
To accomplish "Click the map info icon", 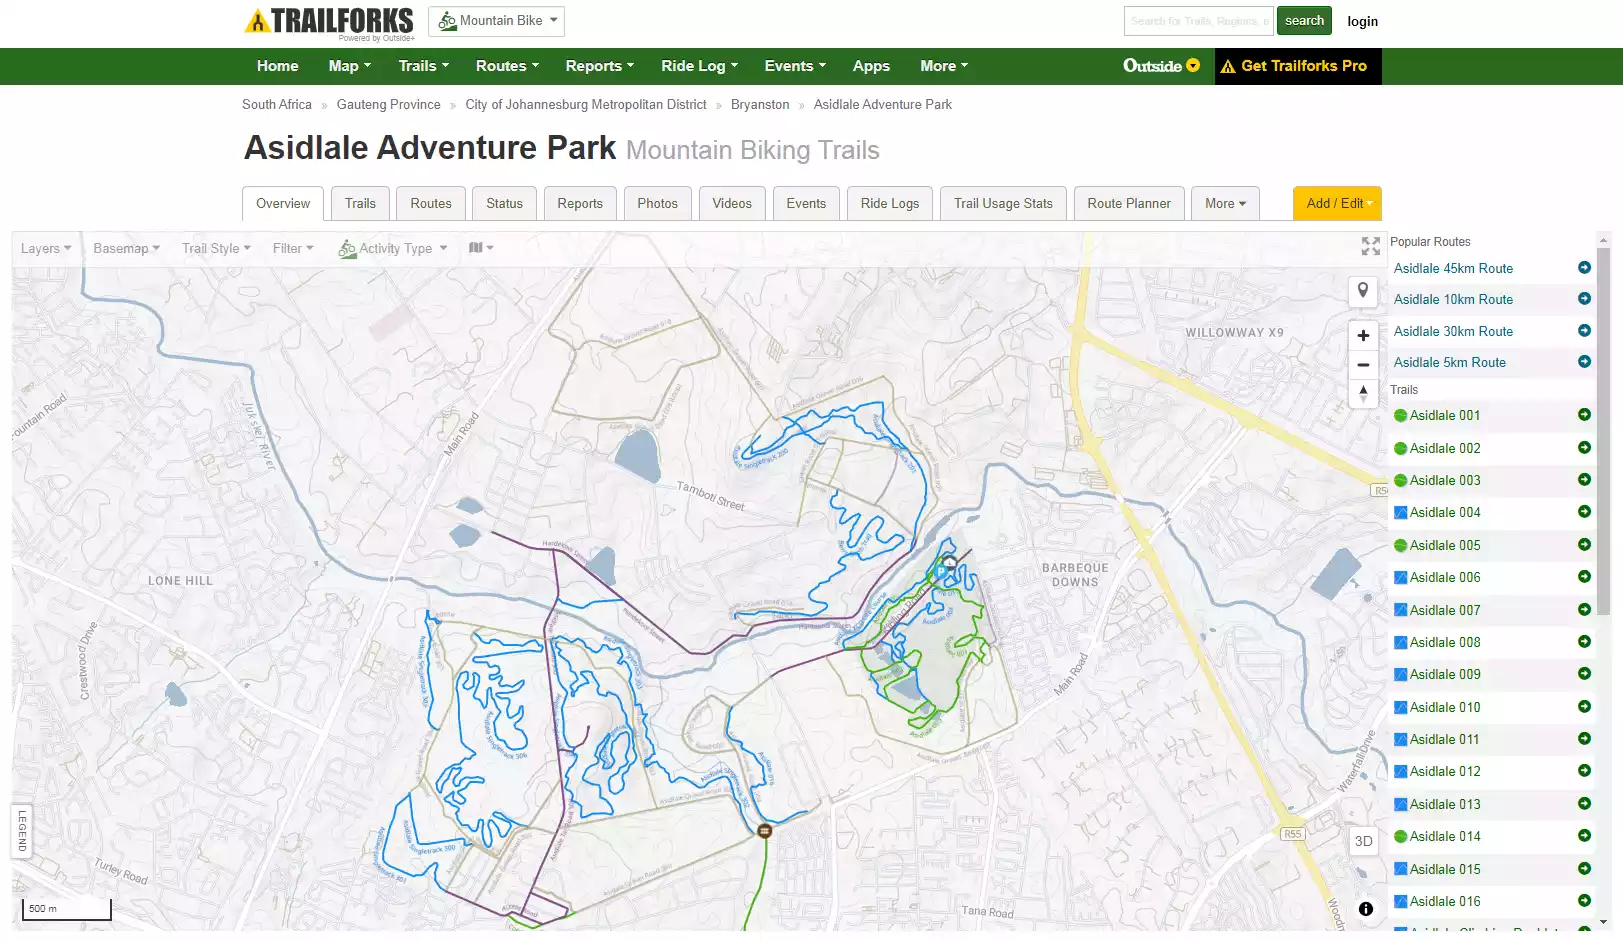I will click(x=1365, y=909).
